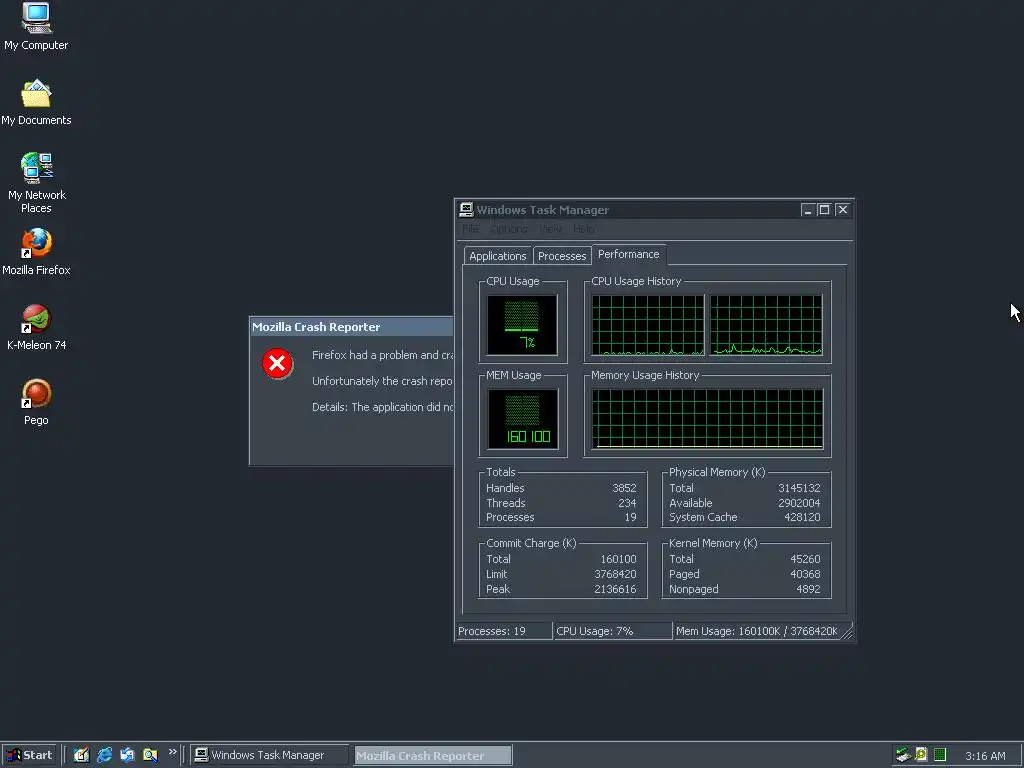The height and width of the screenshot is (768, 1024).
Task: Click the Memory Usage History graph
Action: click(x=707, y=419)
